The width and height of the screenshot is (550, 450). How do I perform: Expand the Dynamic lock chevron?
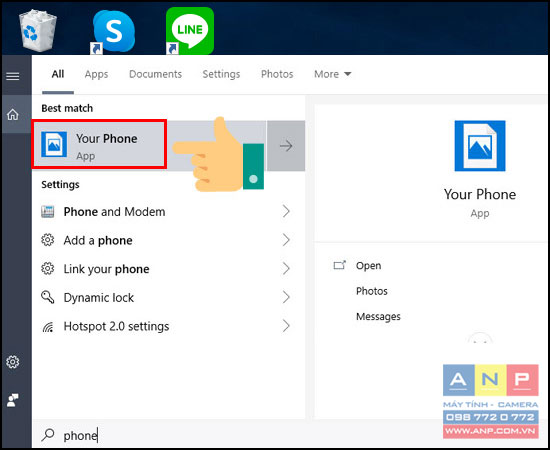pyautogui.click(x=286, y=297)
